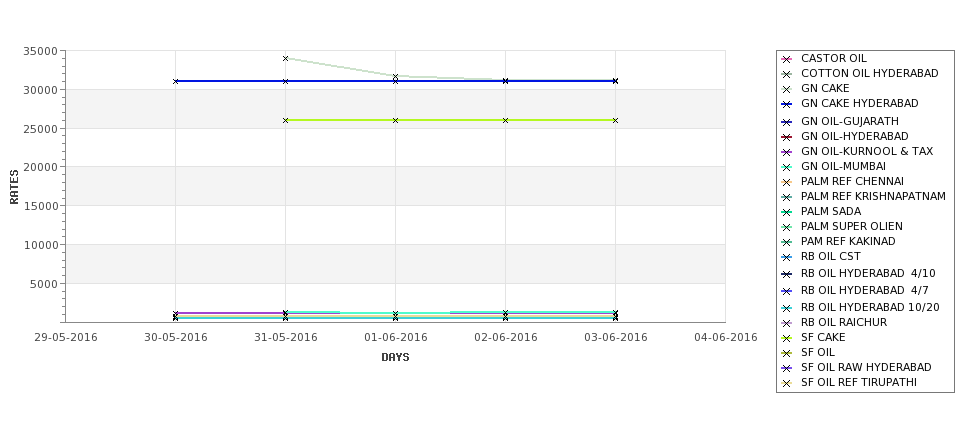Click the 26000 green line point on 01-06-2016
The height and width of the screenshot is (429, 975).
(395, 120)
